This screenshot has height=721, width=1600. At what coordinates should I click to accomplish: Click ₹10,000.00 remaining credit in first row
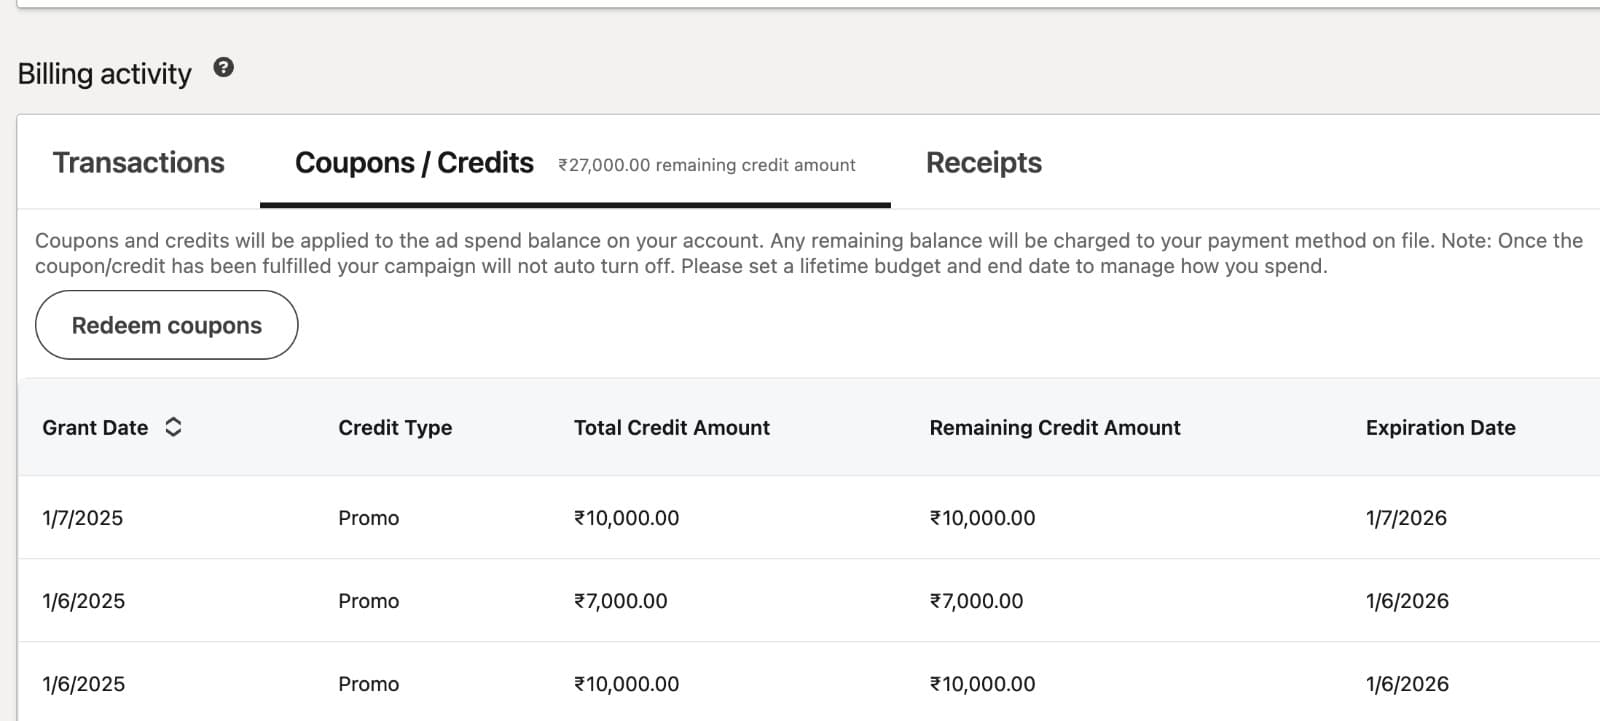tap(982, 518)
